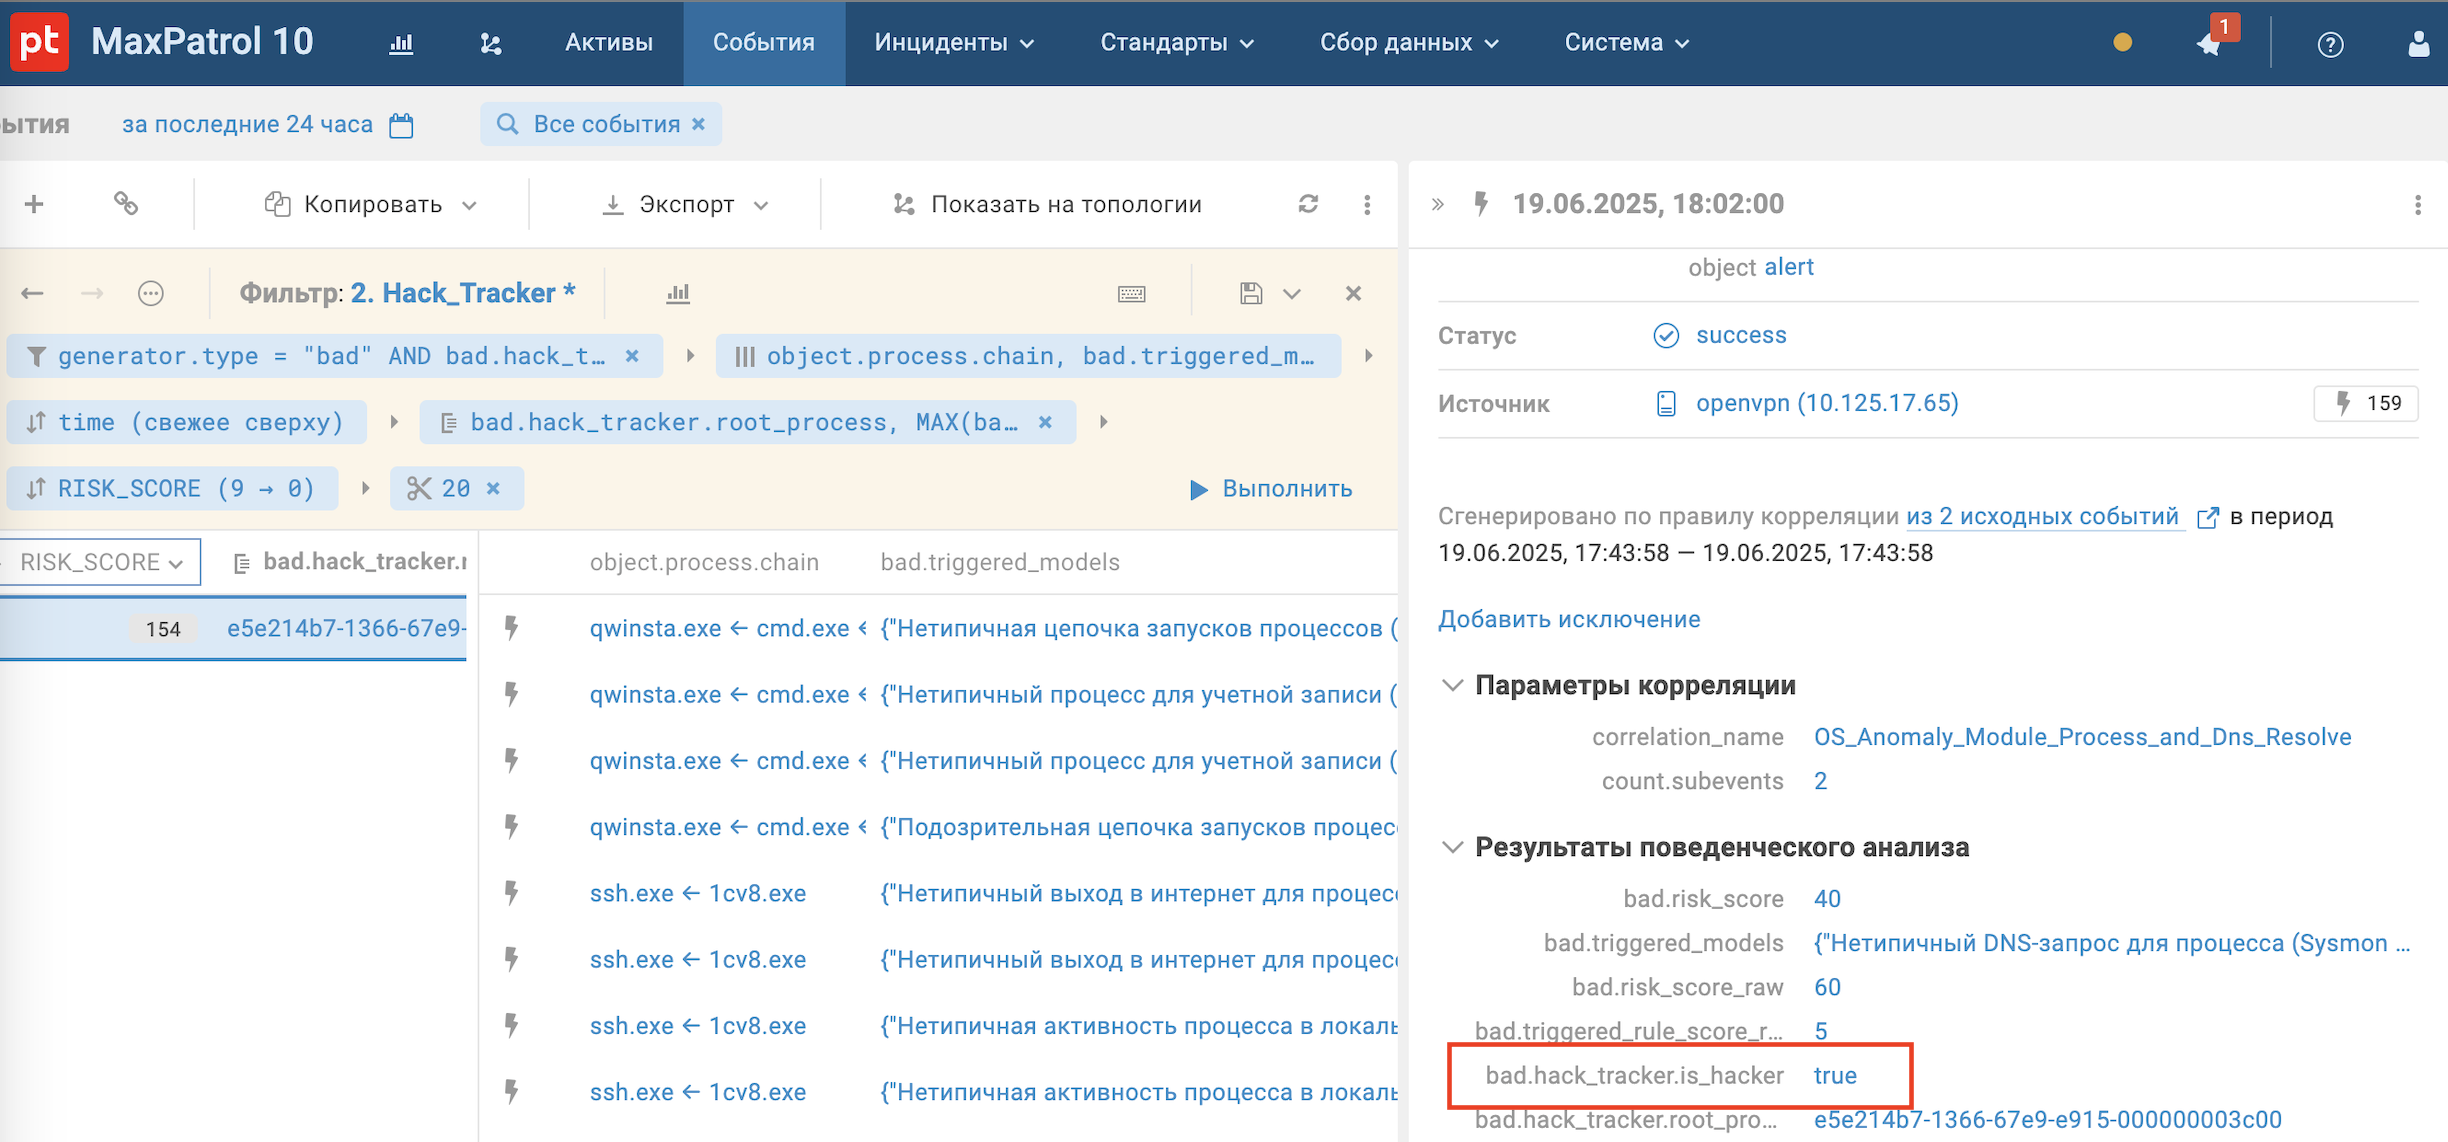Viewport: 2448px width, 1142px height.
Task: Open the openvpn (10.125.17.65) source link
Action: [x=1827, y=403]
